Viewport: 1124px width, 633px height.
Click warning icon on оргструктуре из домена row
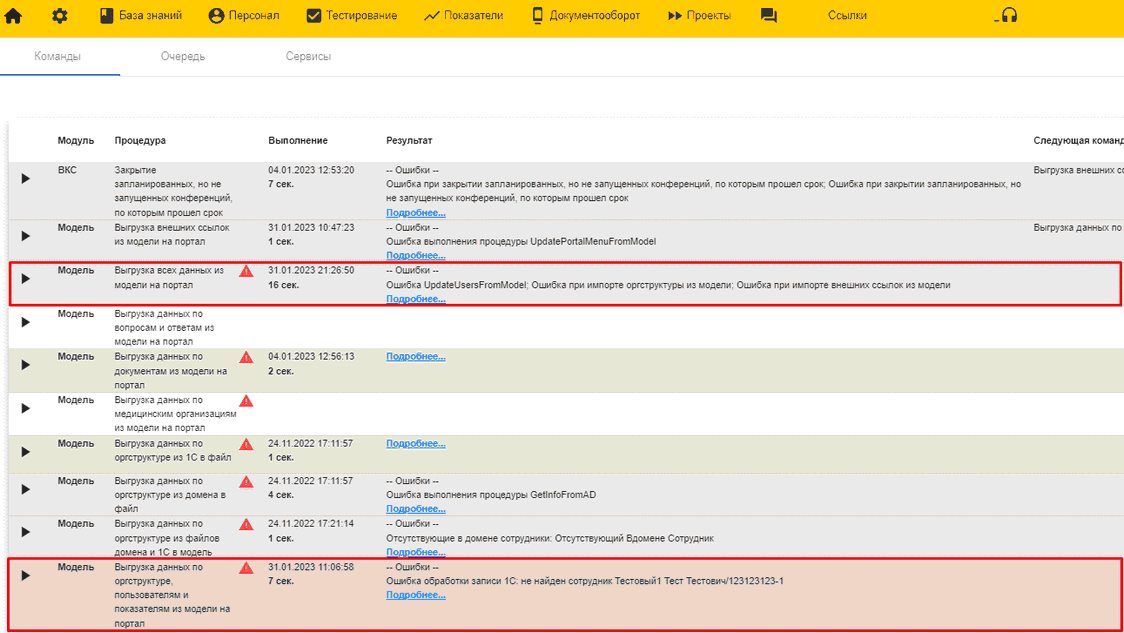(x=246, y=482)
